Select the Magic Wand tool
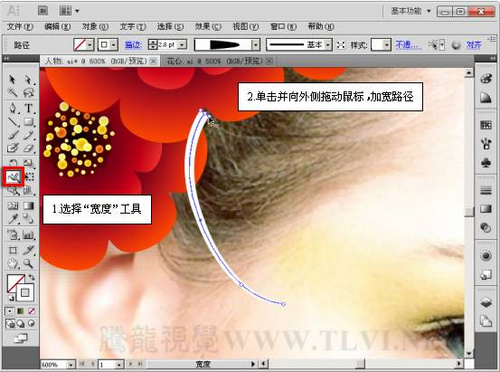Screen dimensions: 500x372 coord(12,92)
